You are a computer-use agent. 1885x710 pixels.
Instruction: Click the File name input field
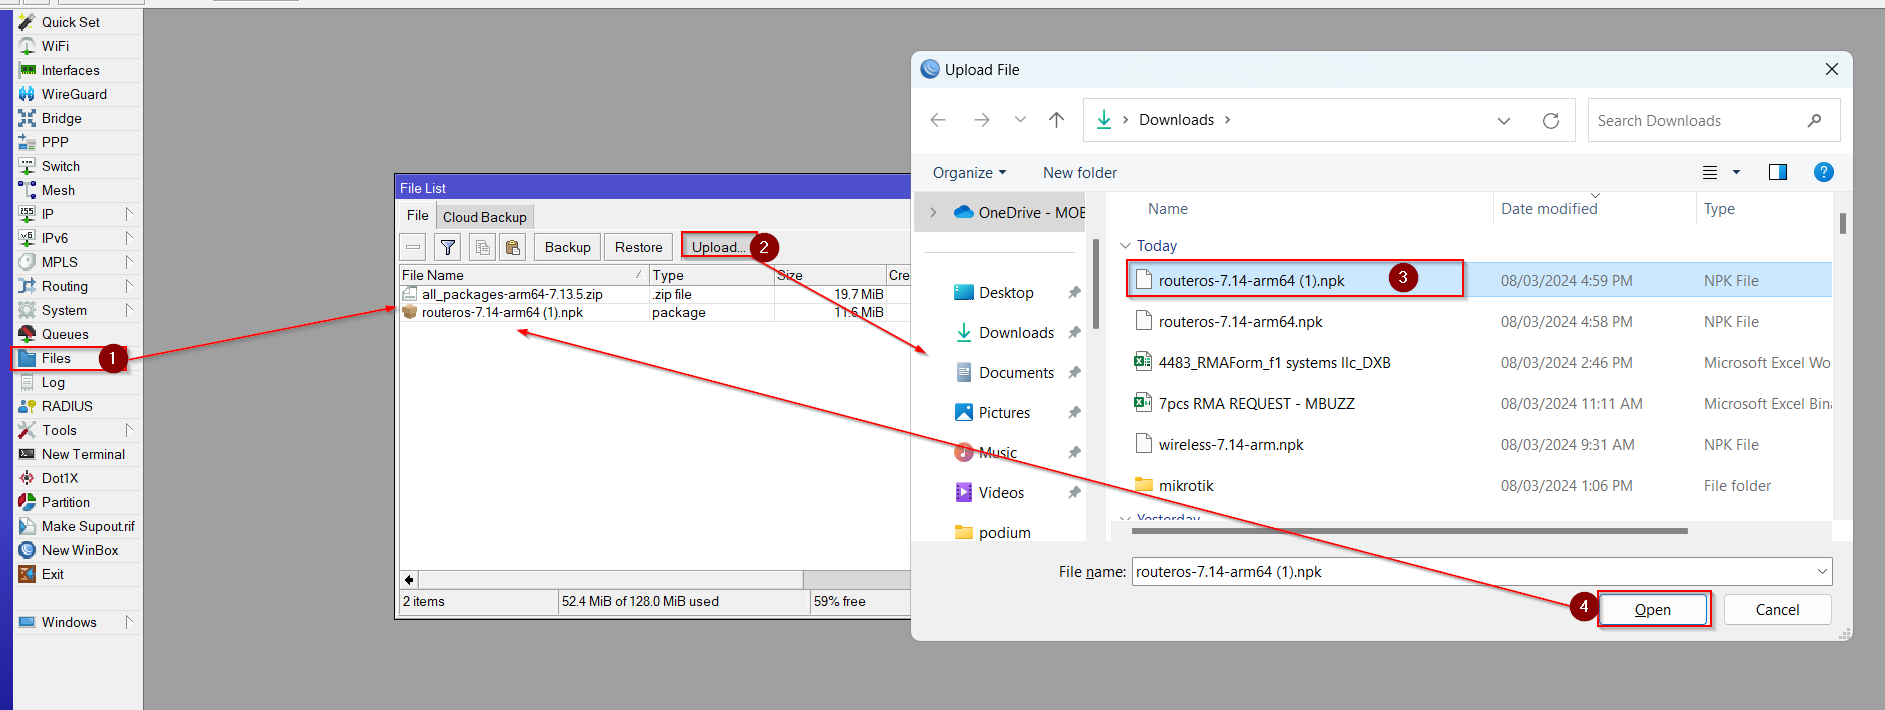click(1472, 572)
